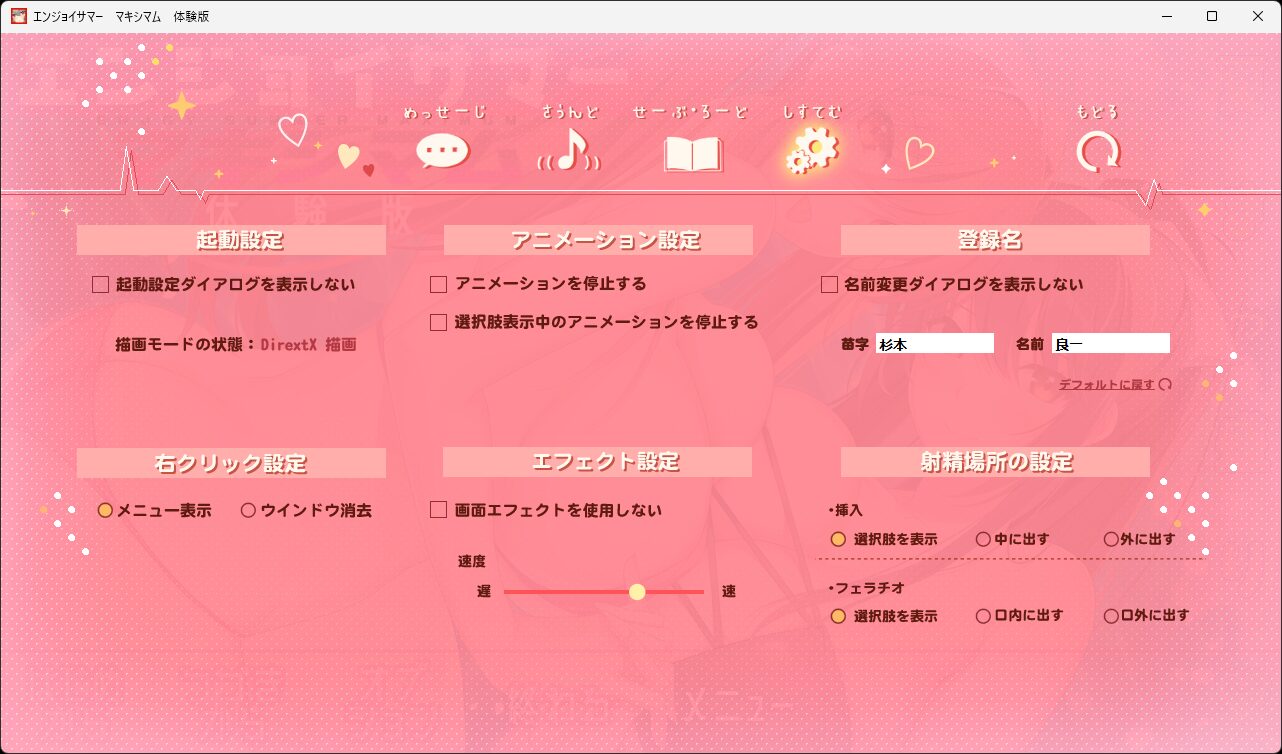Maximize the game window

point(1212,16)
